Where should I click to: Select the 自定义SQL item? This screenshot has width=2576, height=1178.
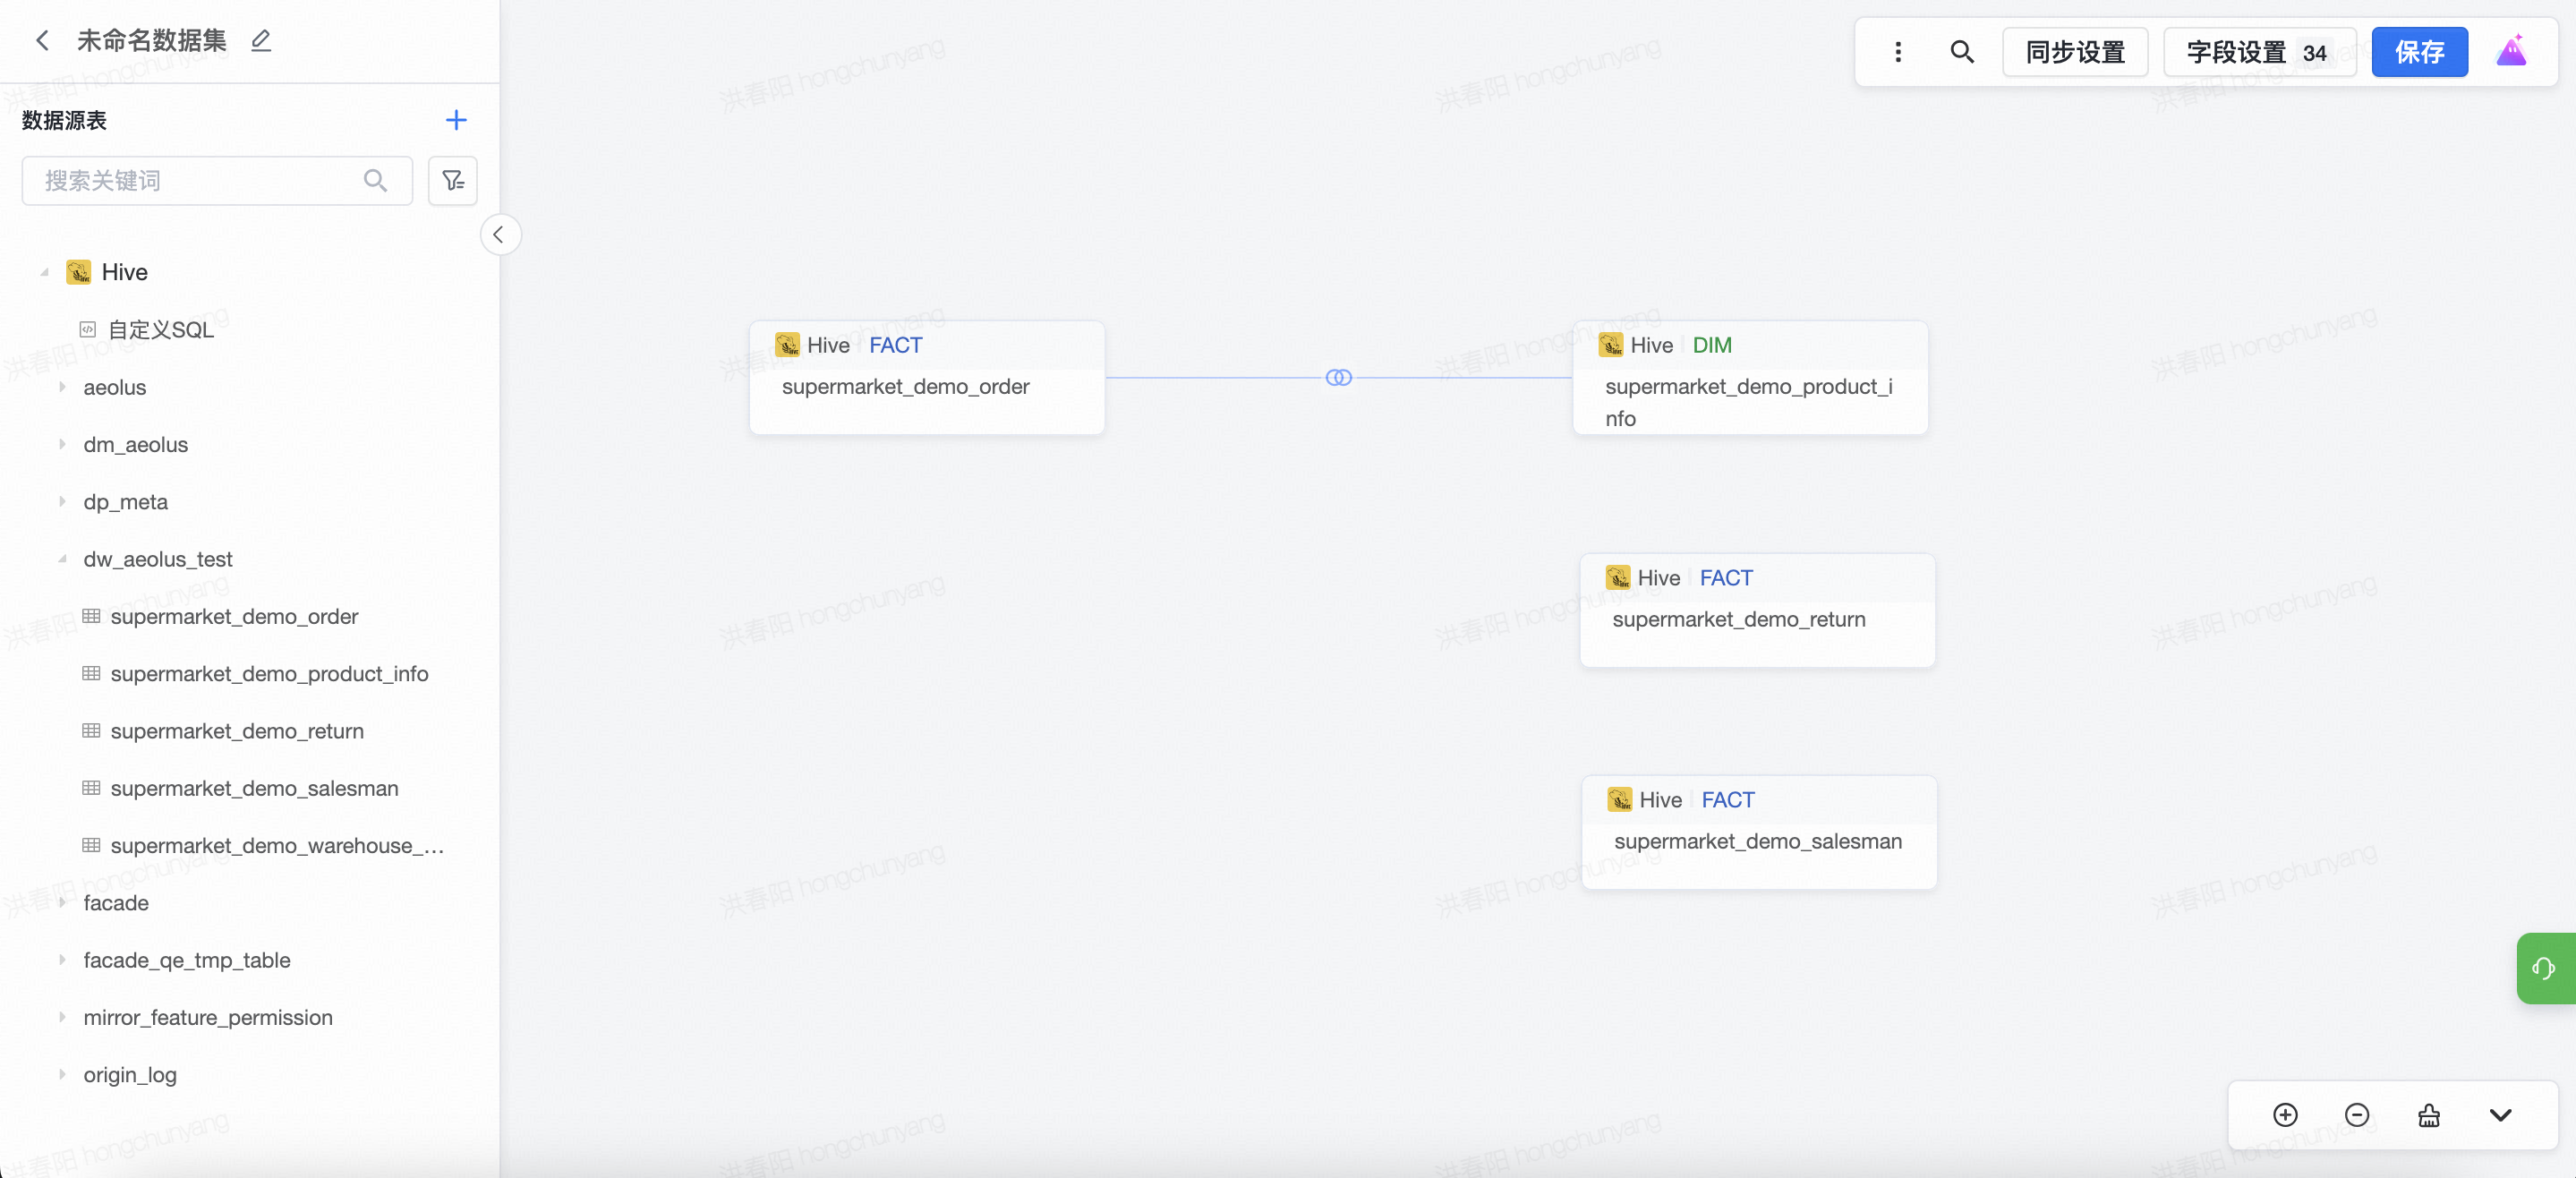[x=160, y=330]
